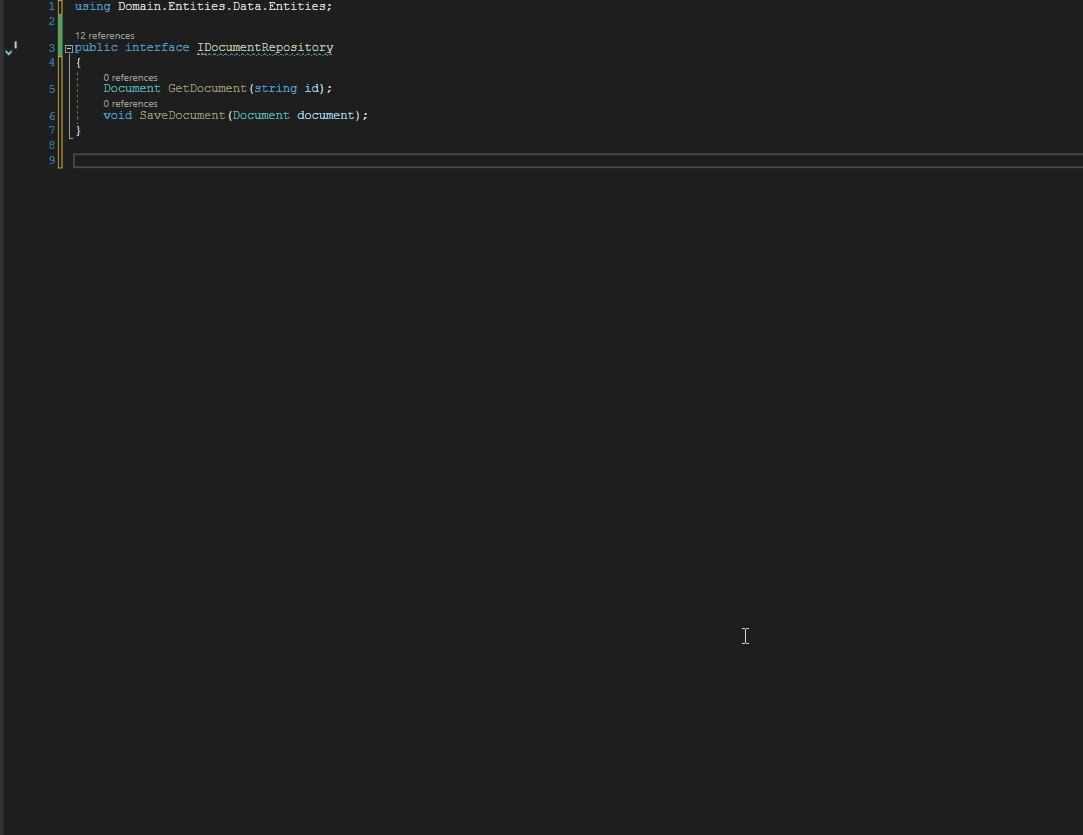Click the "string" type in GetDocument
The width and height of the screenshot is (1083, 835).
[x=275, y=88]
